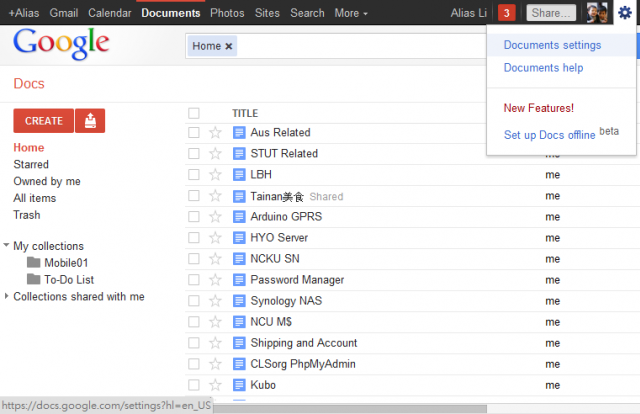Open Calendar from top bar
This screenshot has width=640, height=414.
click(110, 13)
